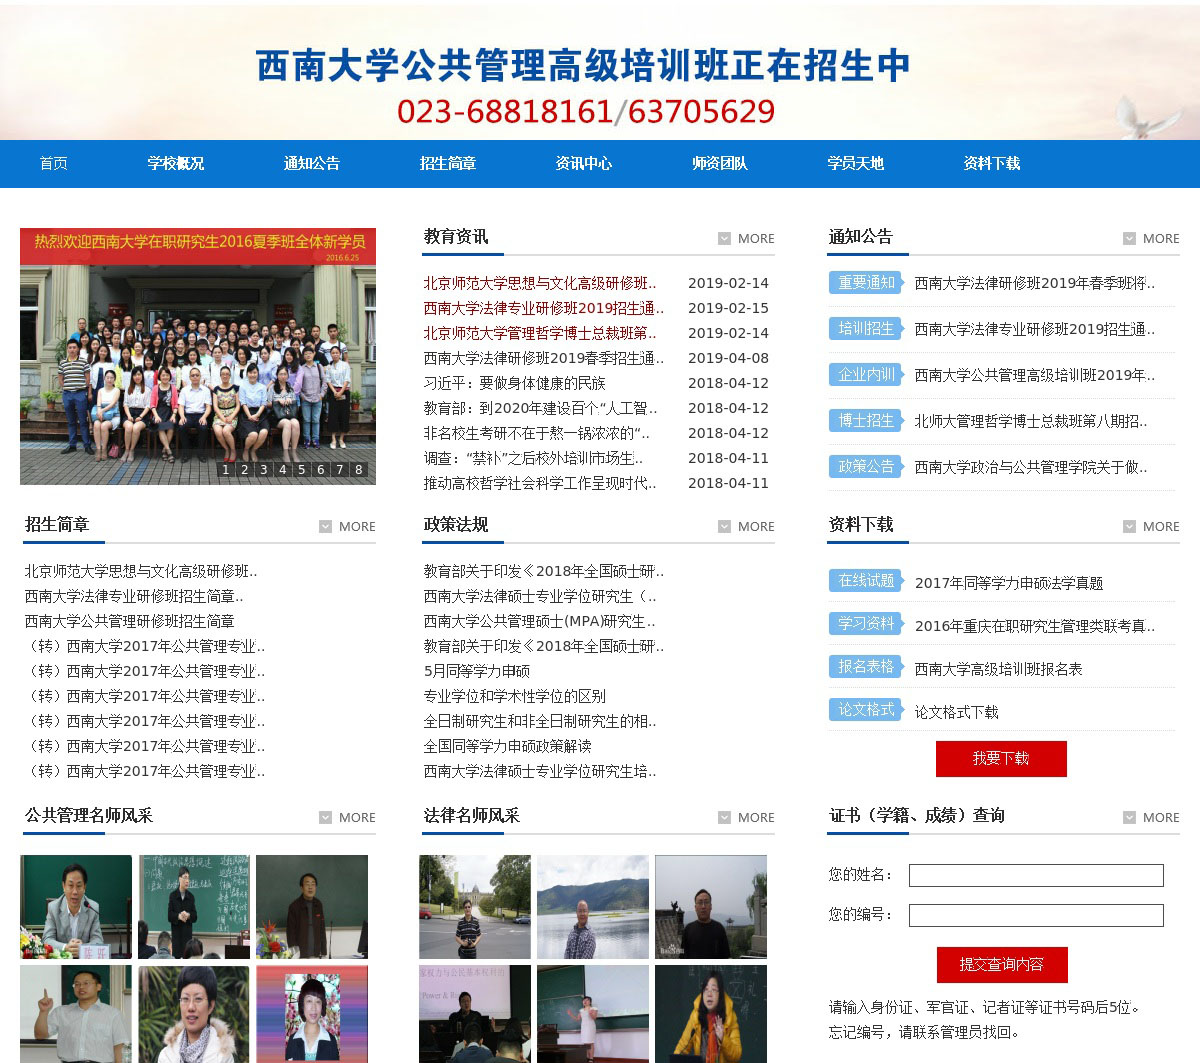Open 西南大学公共管理研修班招生简章 link
Screen dimensions: 1200x1063
[x=130, y=621]
